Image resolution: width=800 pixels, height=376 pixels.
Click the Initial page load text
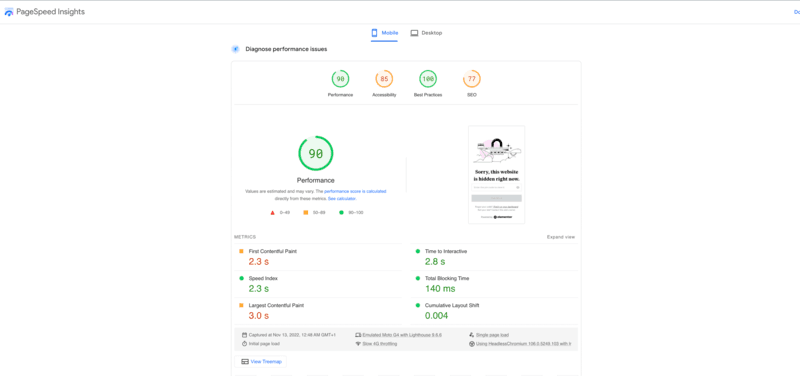tap(263, 344)
